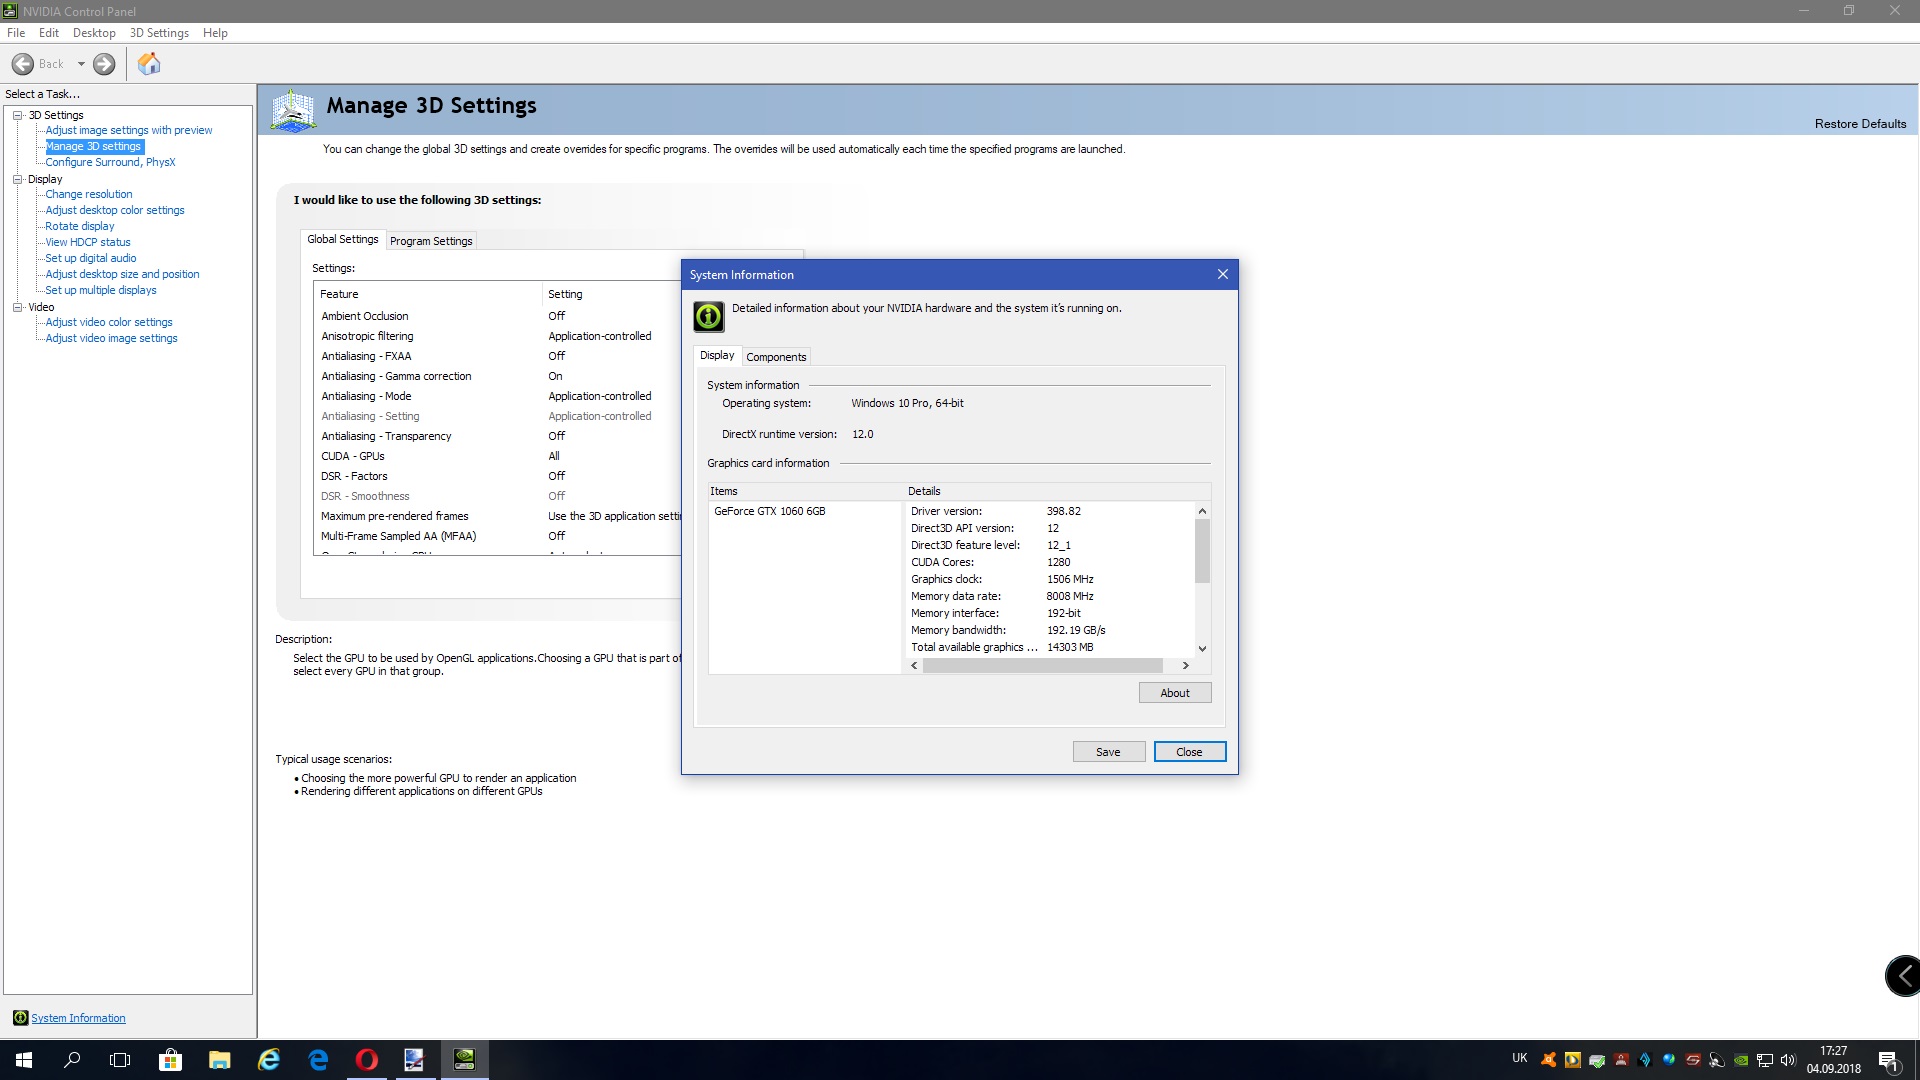Open the 3D Settings menu

(x=159, y=33)
